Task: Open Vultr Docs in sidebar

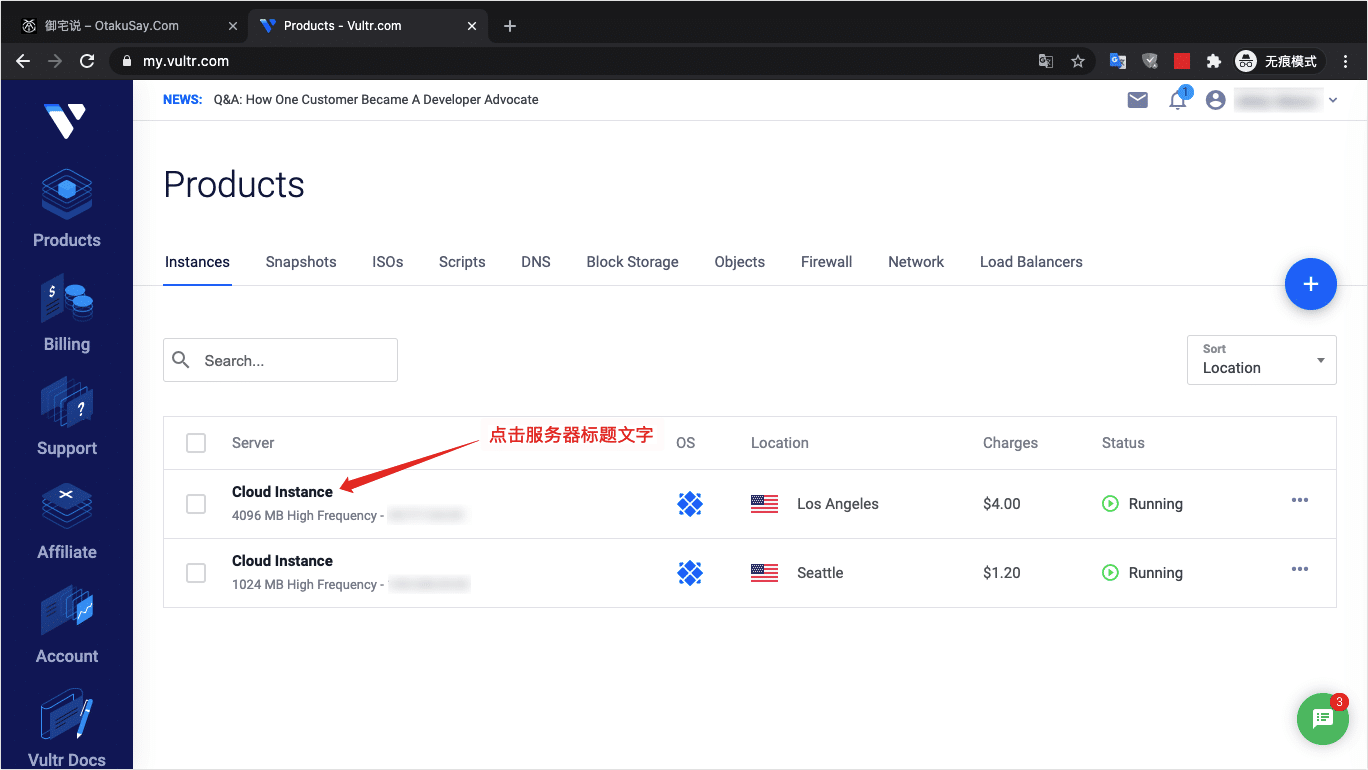Action: coord(67,729)
